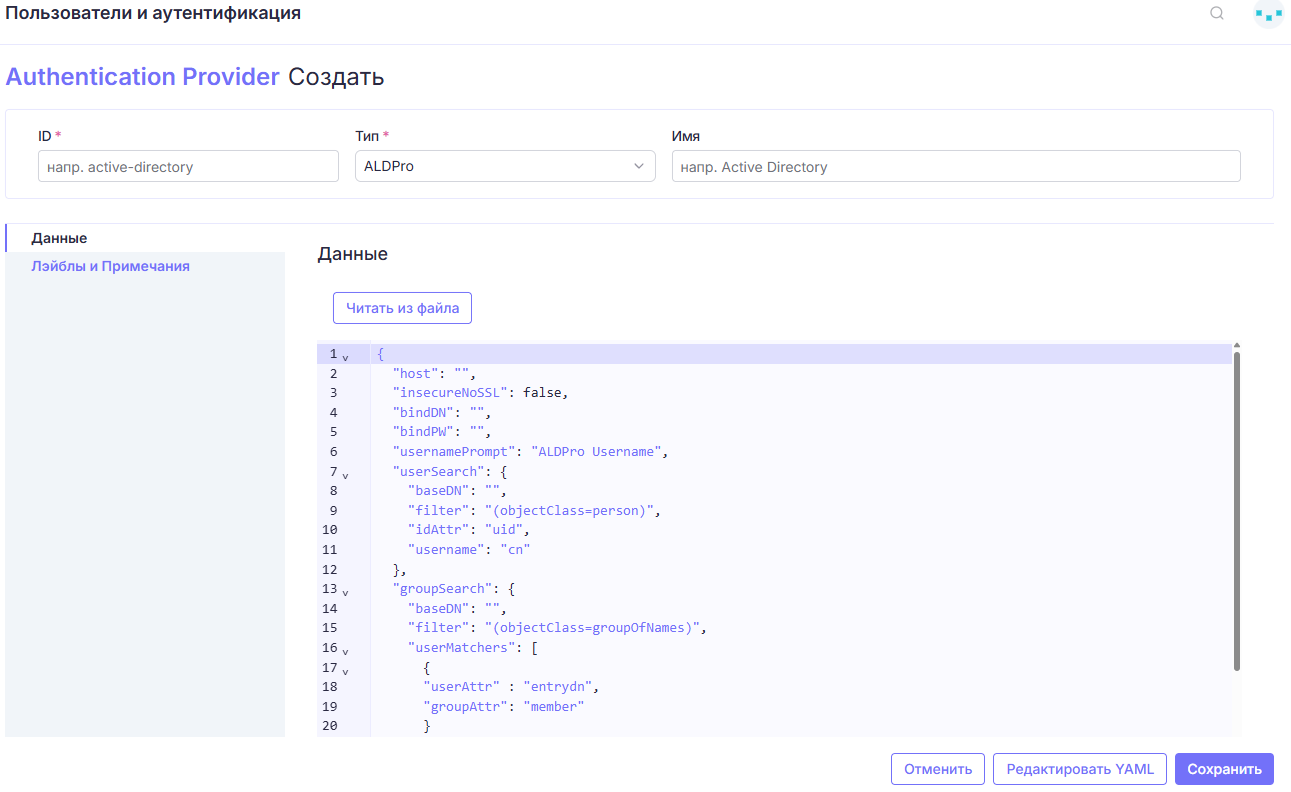Click the Пользователи и аутентификация header title
Viewport: 1291px width, 792px height.
pyautogui.click(x=153, y=14)
